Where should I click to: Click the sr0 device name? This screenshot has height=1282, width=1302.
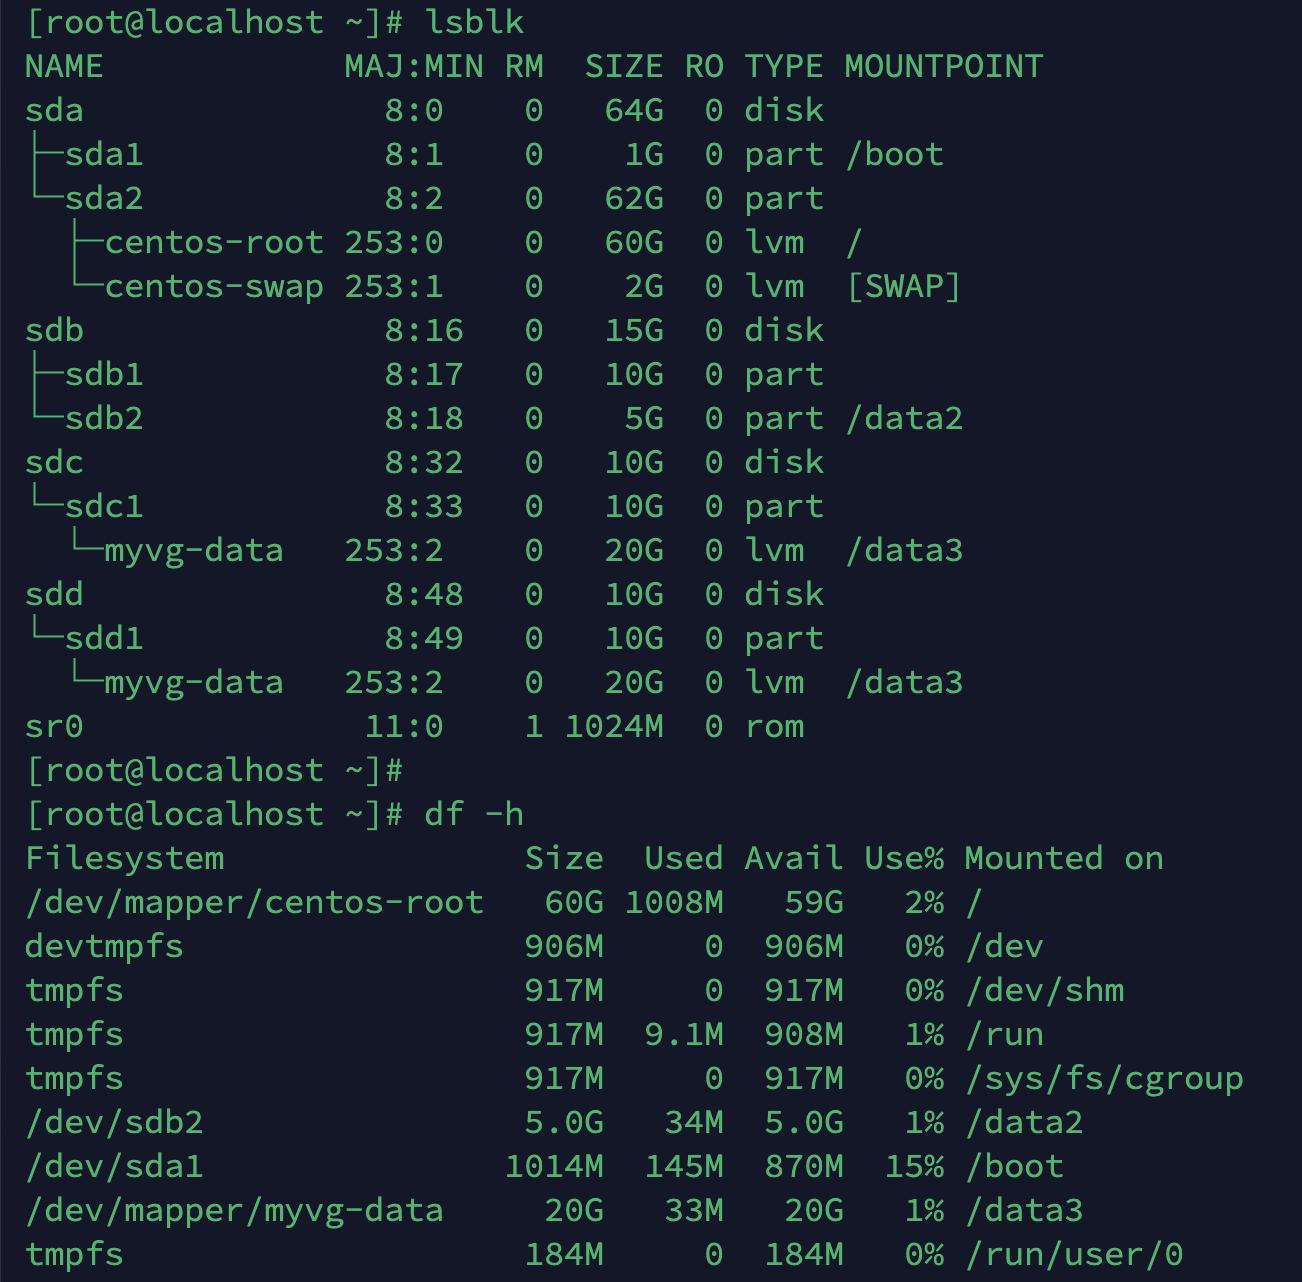click(54, 726)
